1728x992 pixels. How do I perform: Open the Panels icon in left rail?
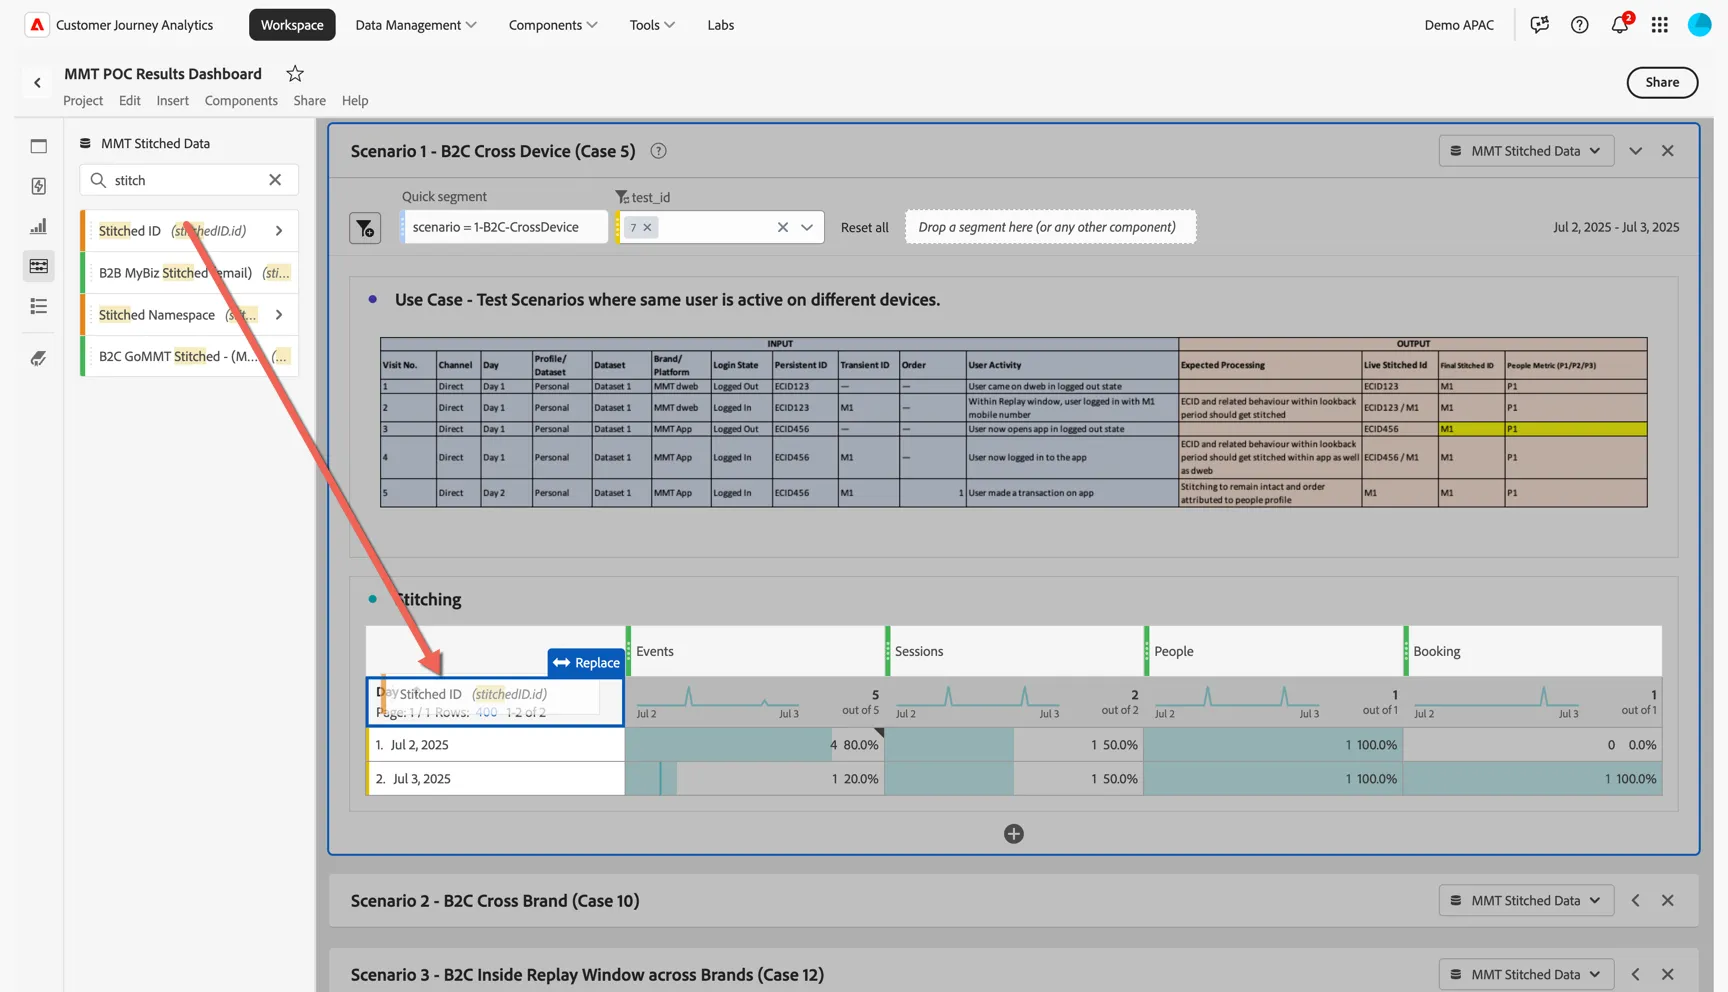(x=39, y=146)
